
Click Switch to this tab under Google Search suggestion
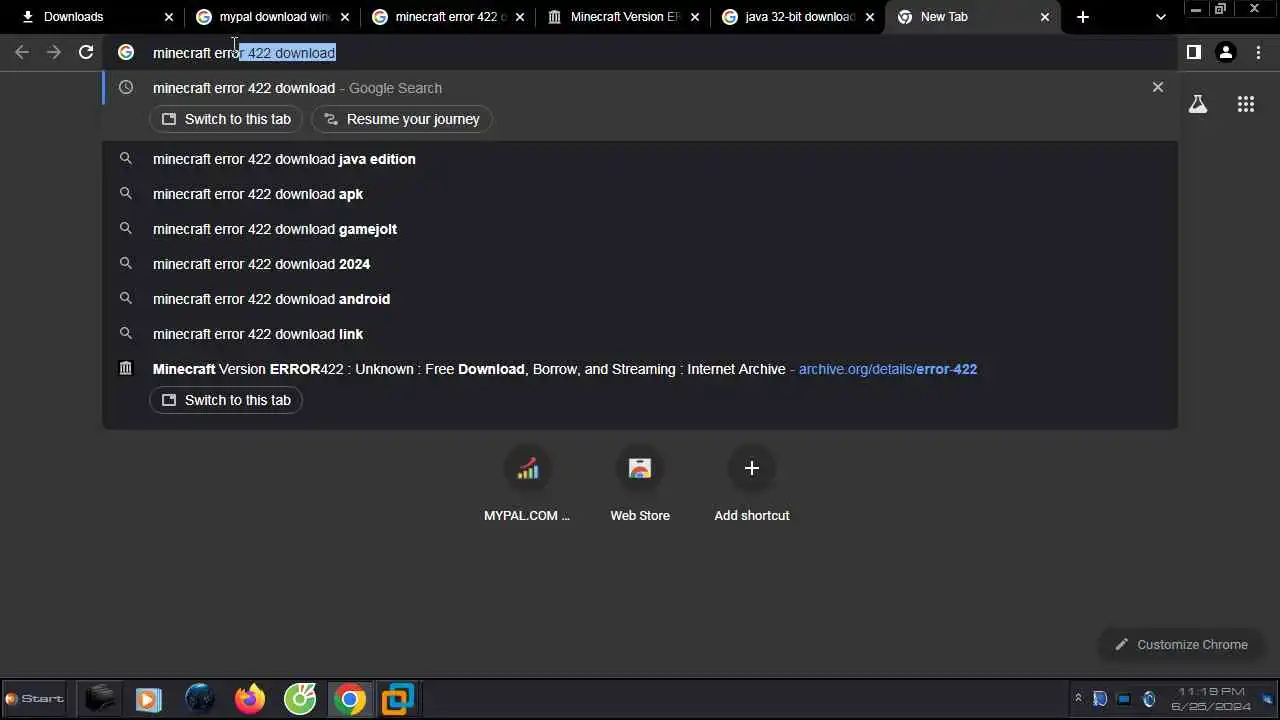[x=226, y=119]
